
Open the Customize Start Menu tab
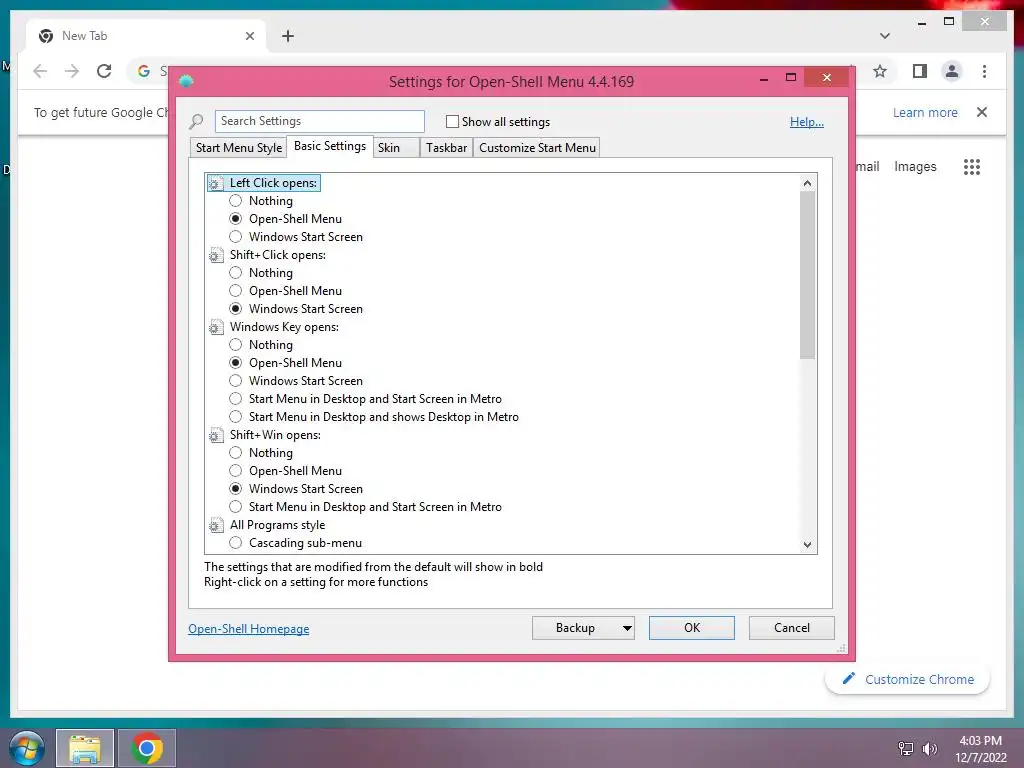[537, 148]
